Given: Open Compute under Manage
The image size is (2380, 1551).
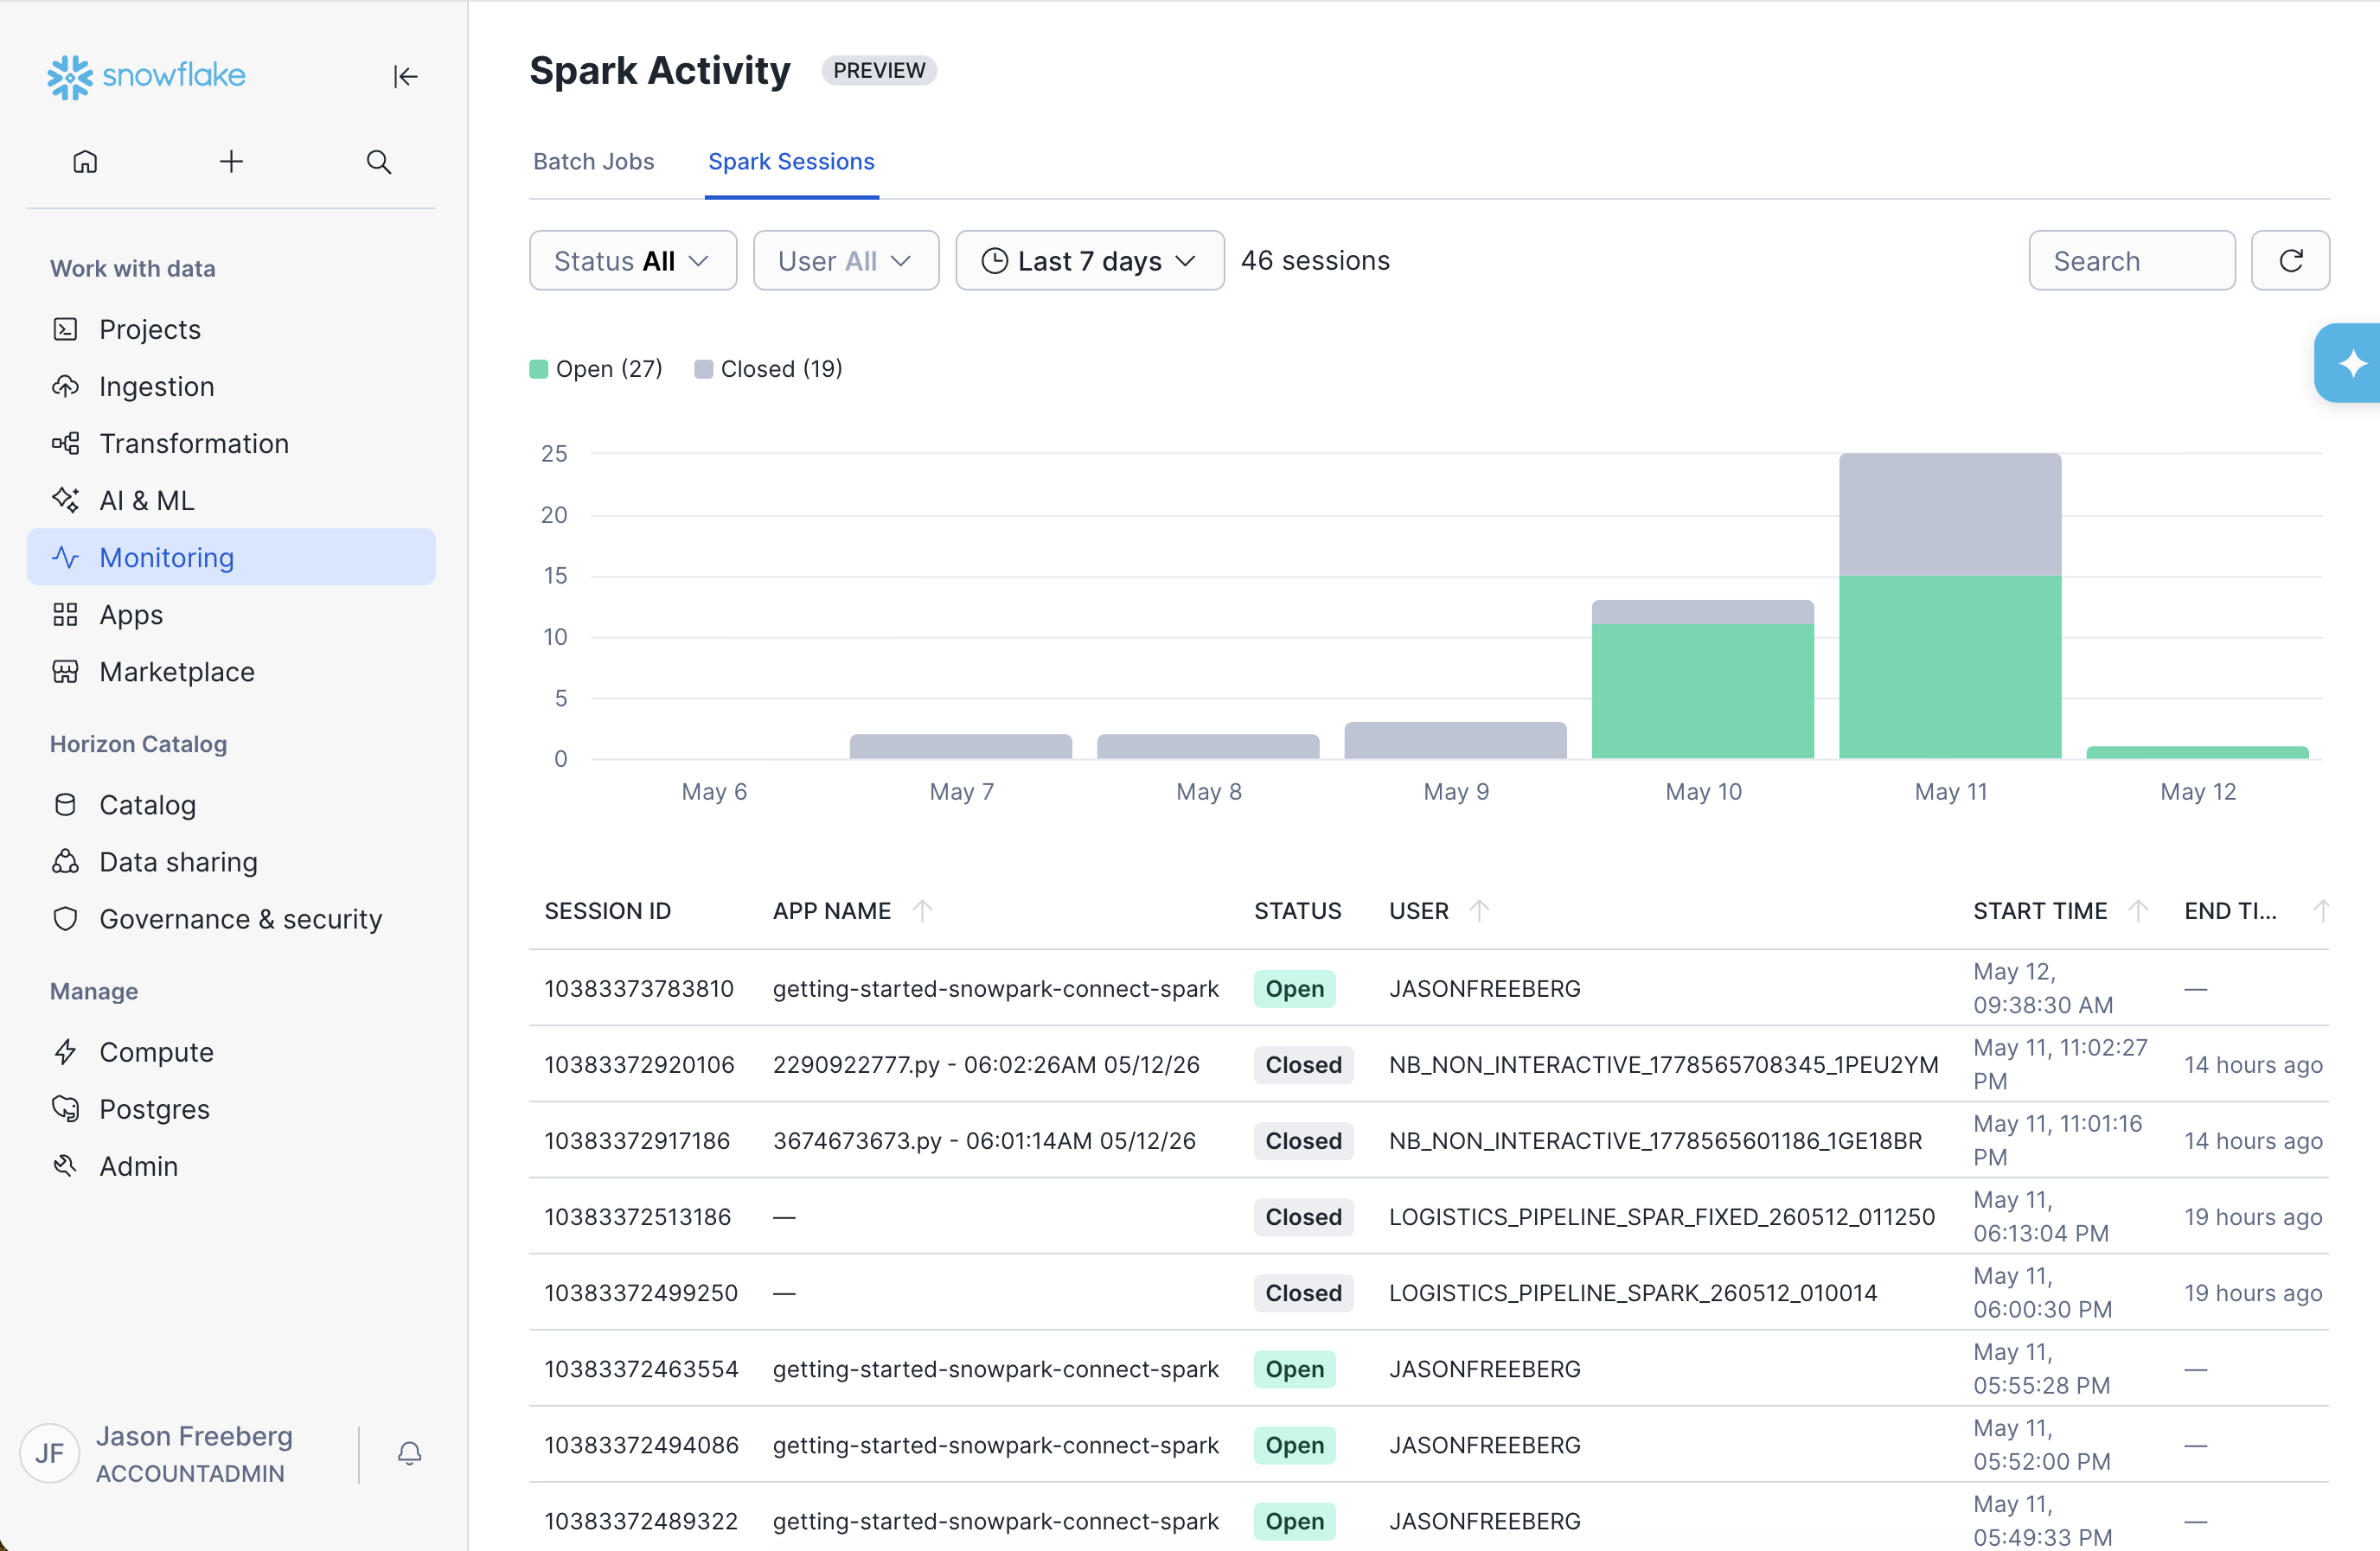Looking at the screenshot, I should (231, 1051).
